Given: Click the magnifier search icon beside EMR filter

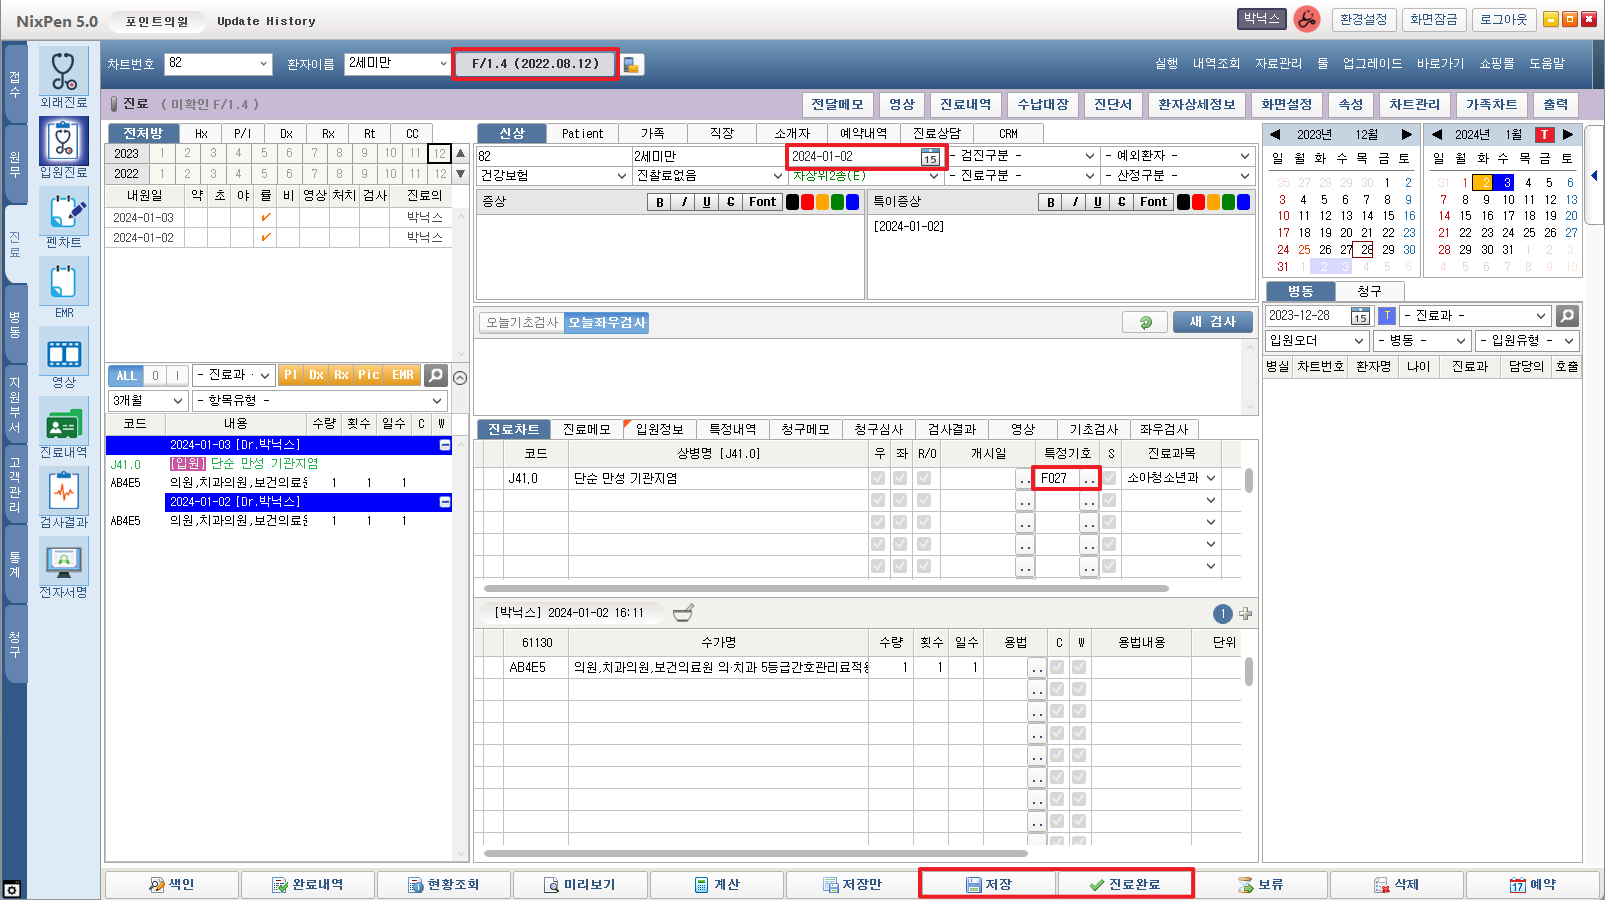Looking at the screenshot, I should (x=435, y=375).
